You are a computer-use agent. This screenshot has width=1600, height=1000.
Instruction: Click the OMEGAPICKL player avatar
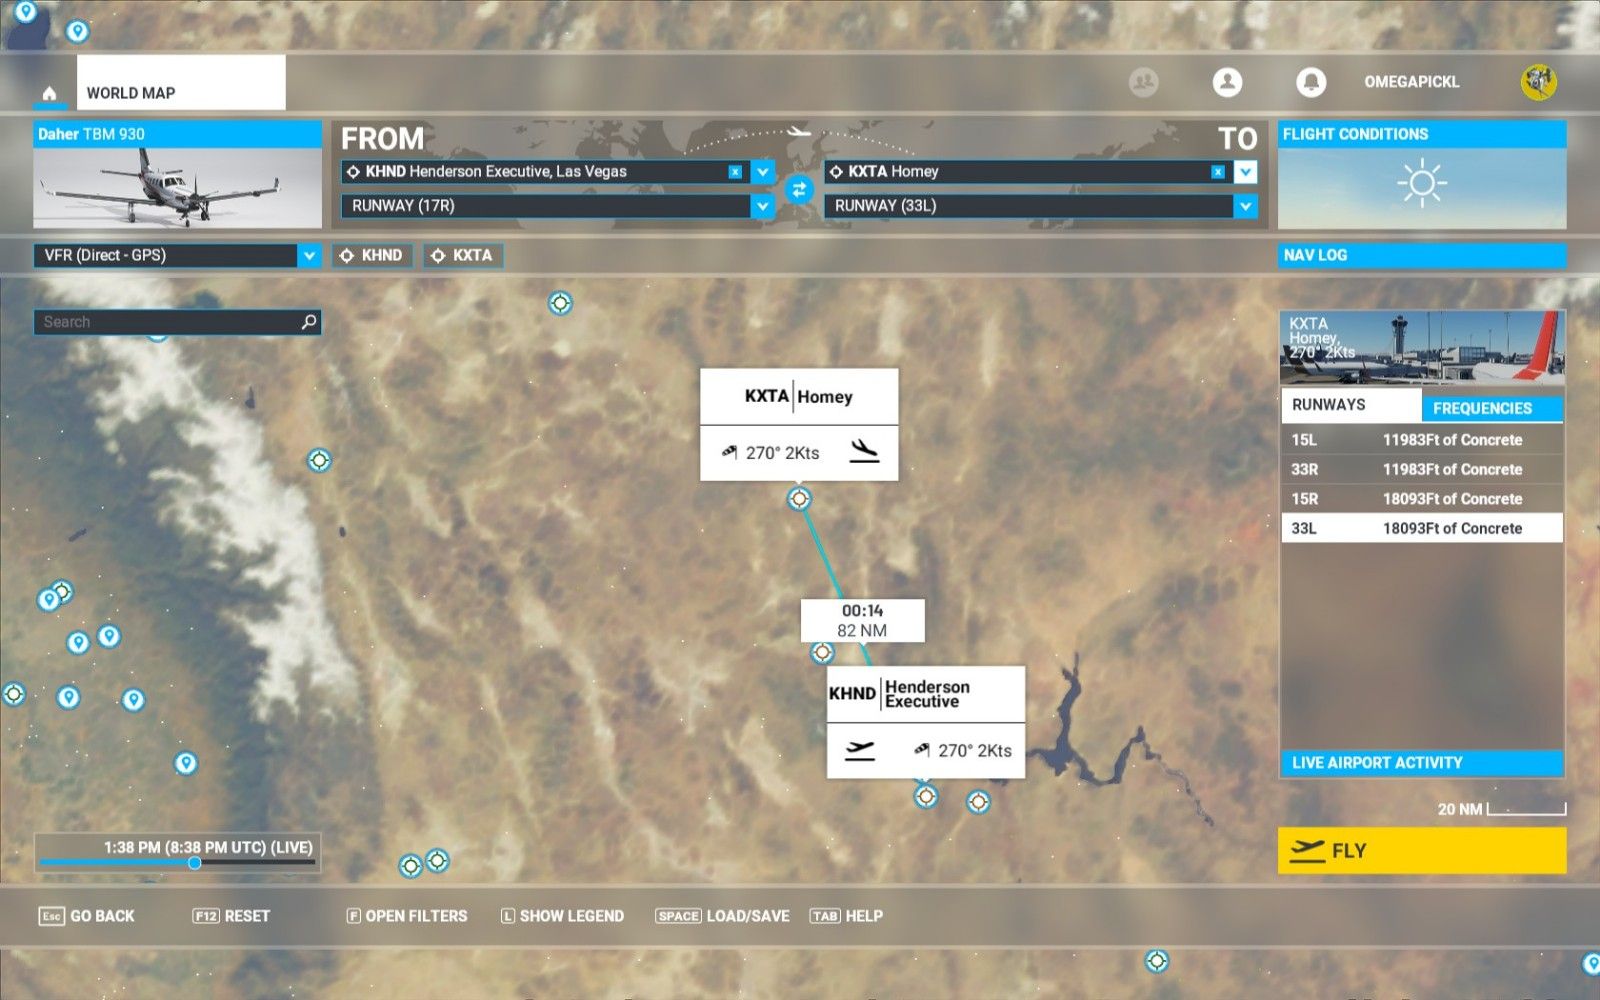(x=1538, y=82)
